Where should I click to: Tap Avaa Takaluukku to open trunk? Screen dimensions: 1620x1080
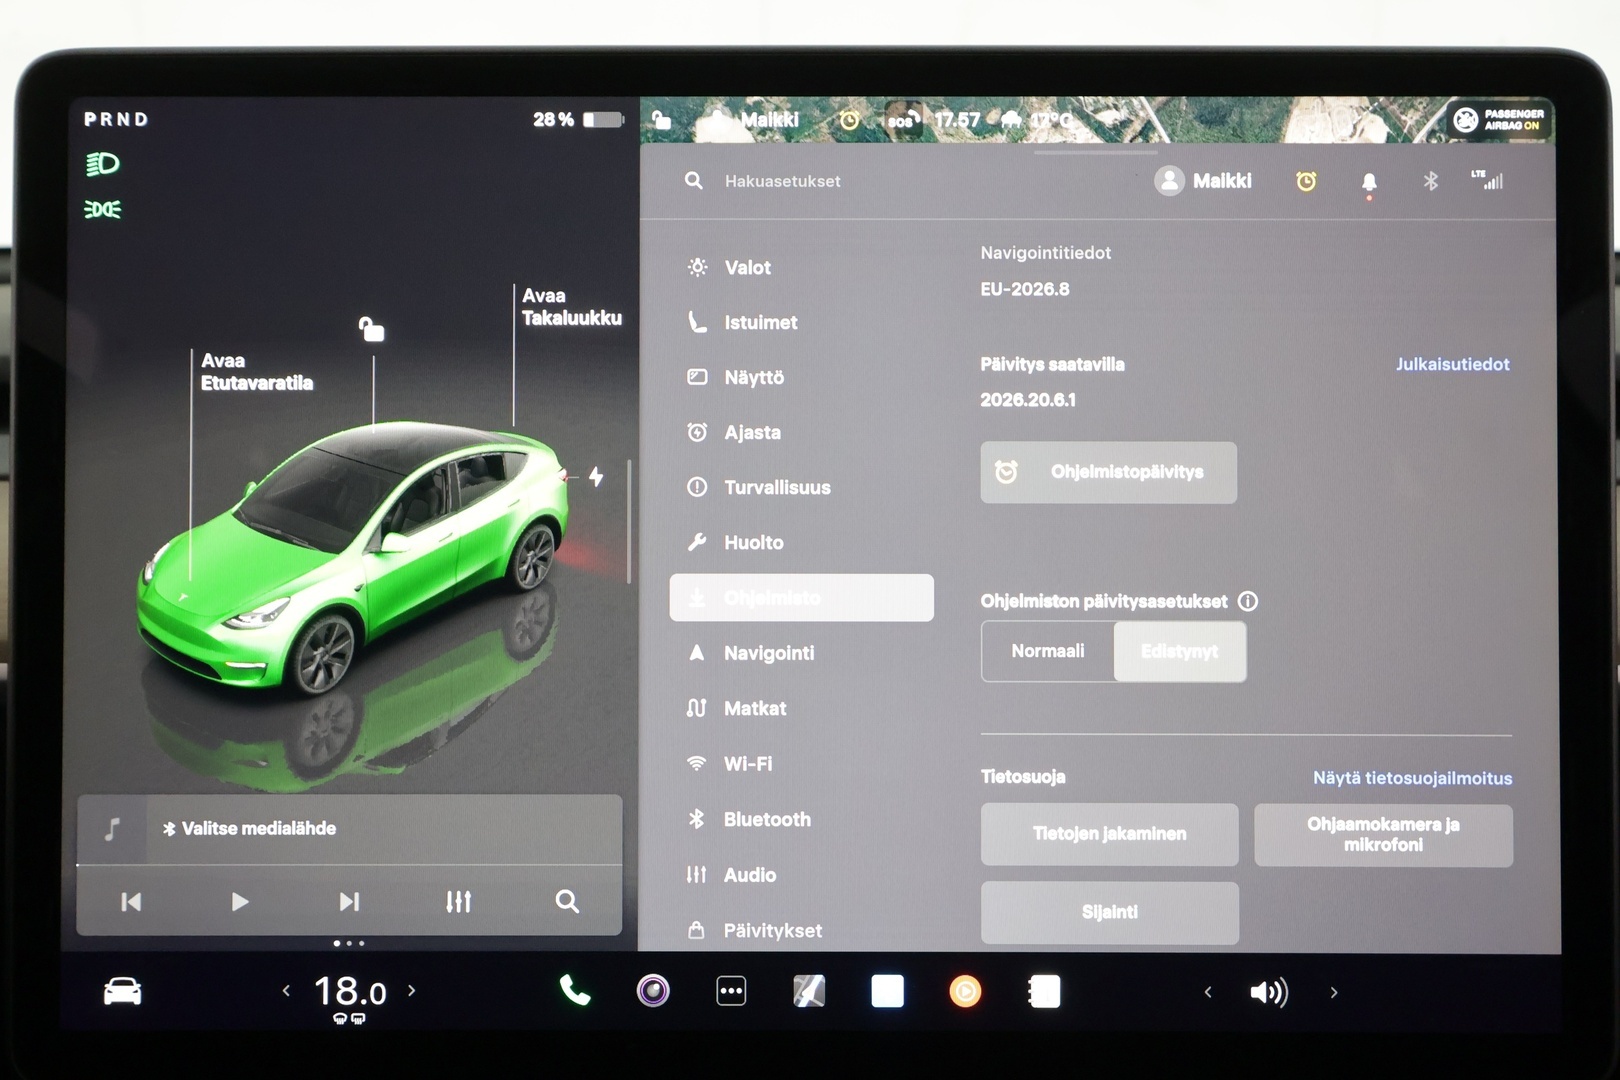[x=571, y=307]
